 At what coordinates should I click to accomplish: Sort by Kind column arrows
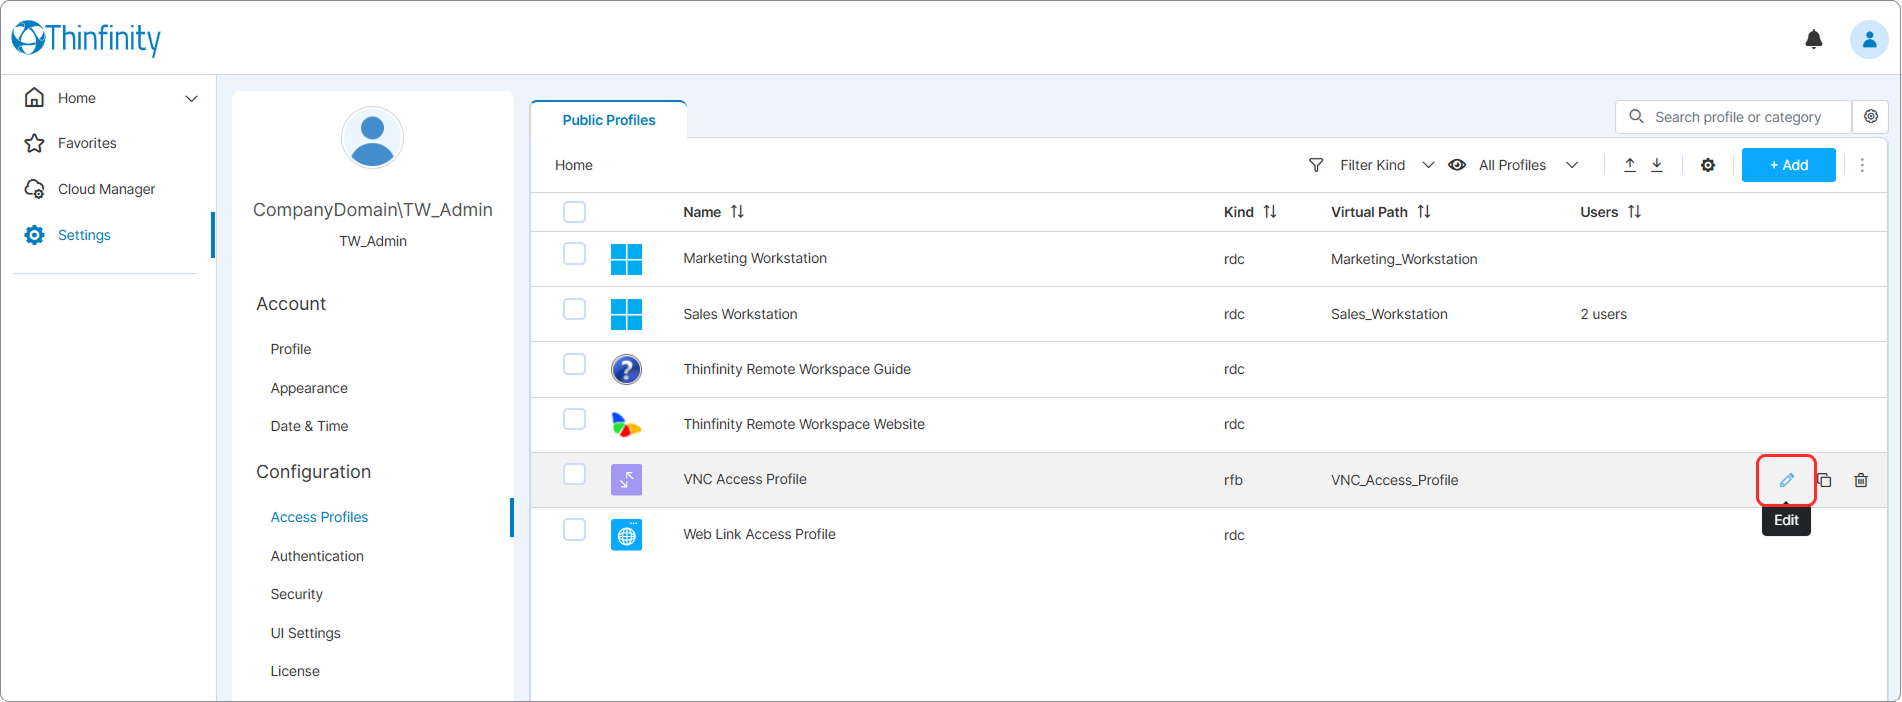coord(1270,212)
